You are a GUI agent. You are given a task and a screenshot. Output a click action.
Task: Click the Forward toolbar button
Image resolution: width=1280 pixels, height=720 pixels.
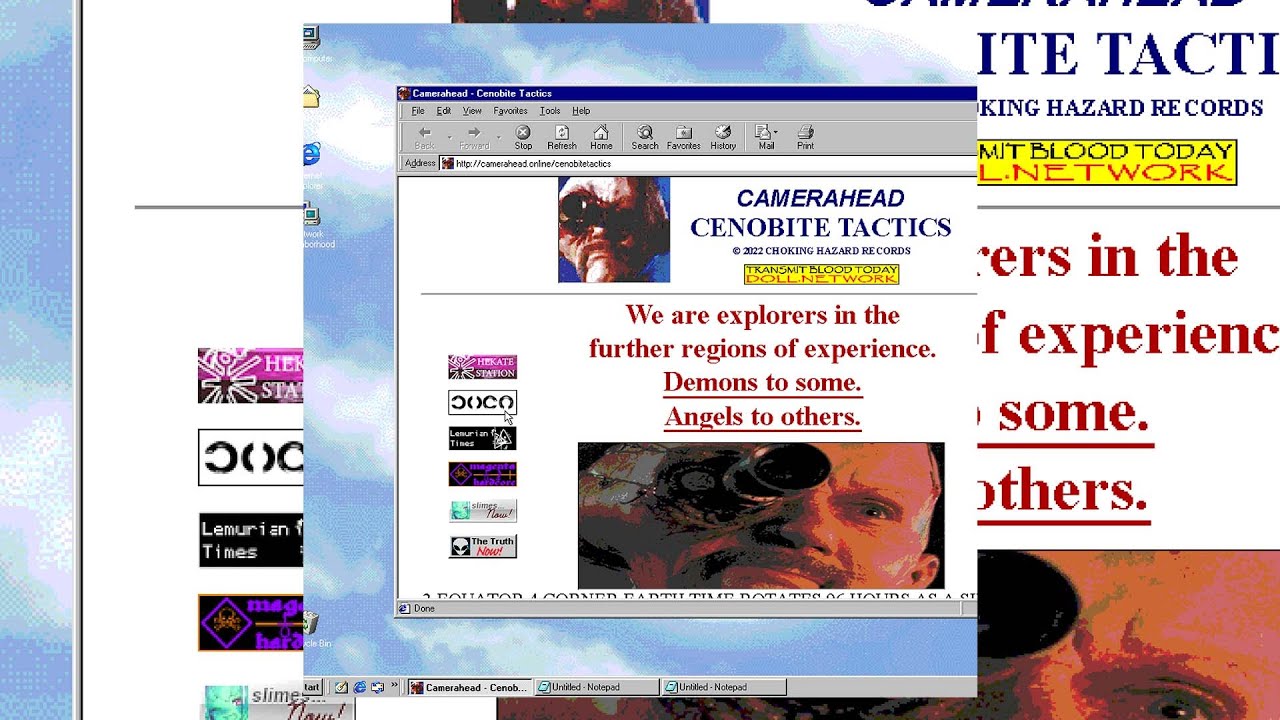[x=474, y=137]
